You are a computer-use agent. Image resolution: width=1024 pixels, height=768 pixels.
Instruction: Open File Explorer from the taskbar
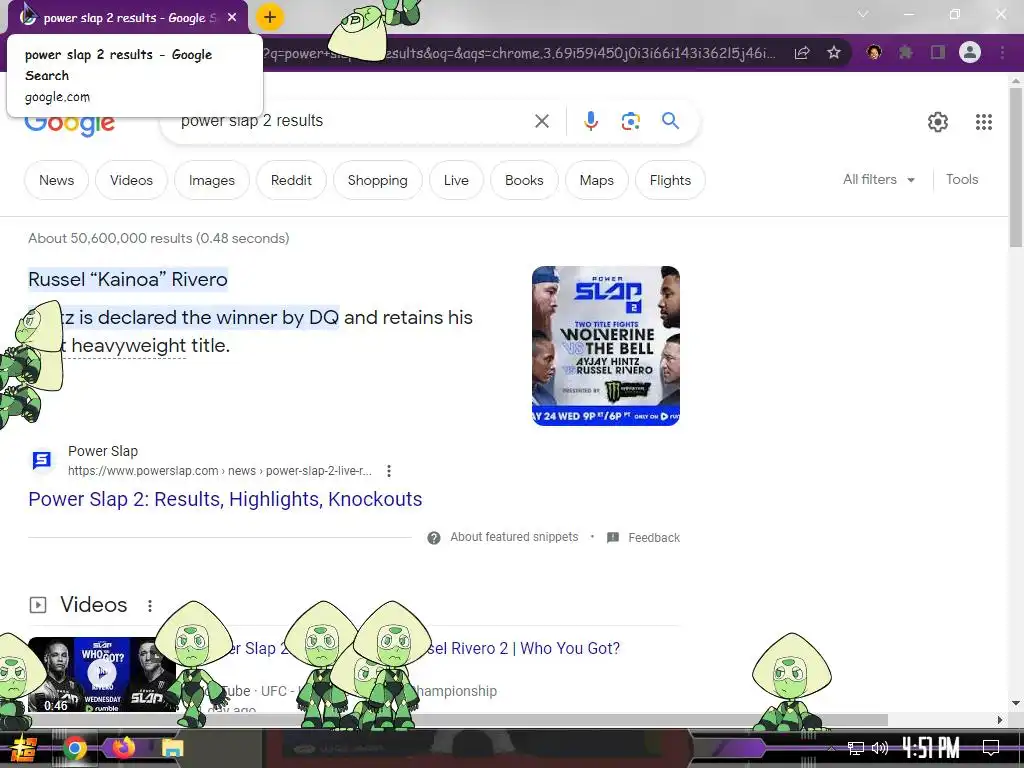point(172,748)
